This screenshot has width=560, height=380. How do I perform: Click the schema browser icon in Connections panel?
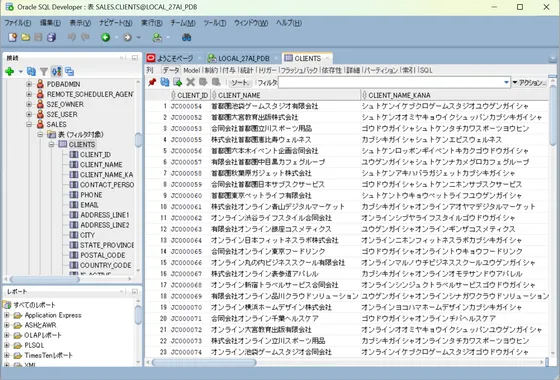pos(56,71)
